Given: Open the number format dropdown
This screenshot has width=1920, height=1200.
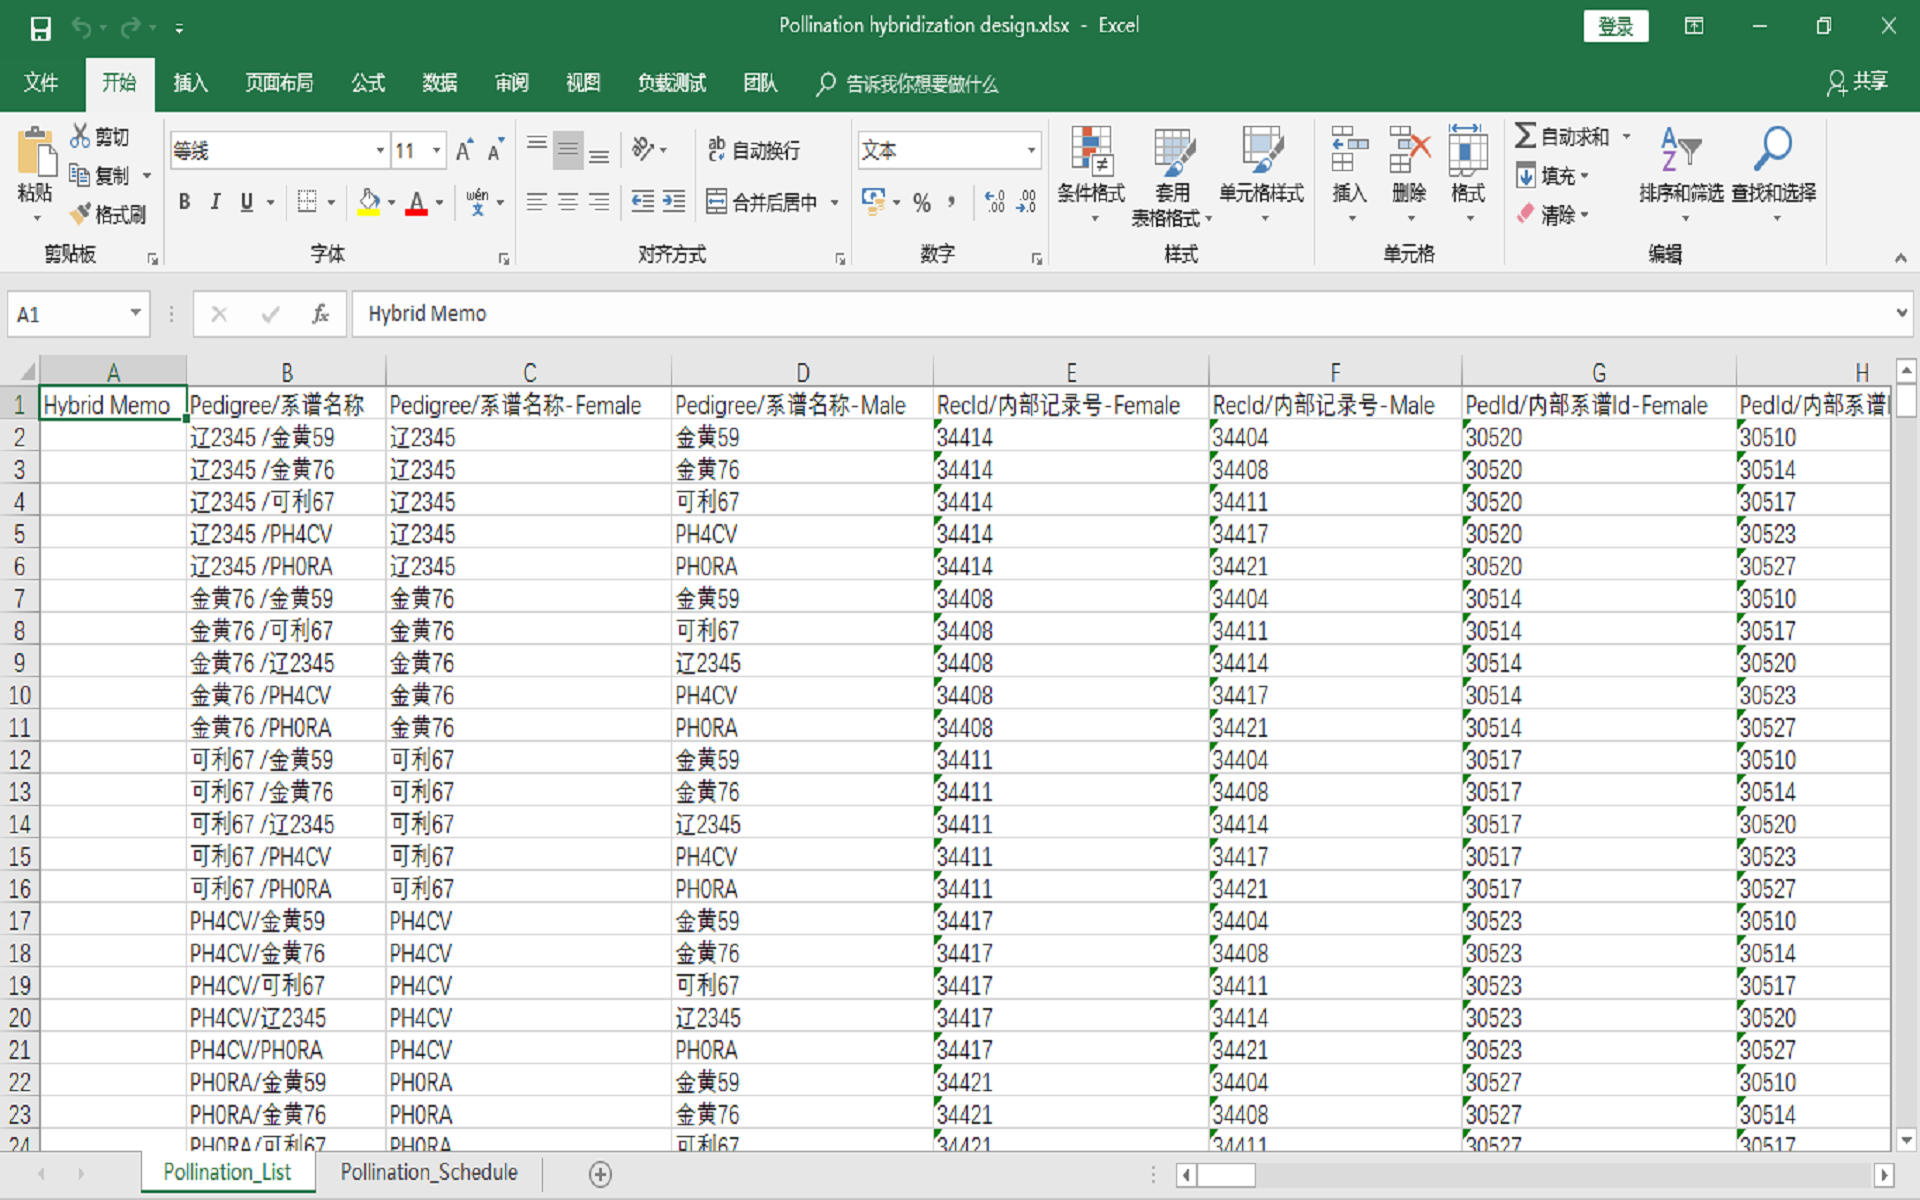Looking at the screenshot, I should click(1031, 151).
